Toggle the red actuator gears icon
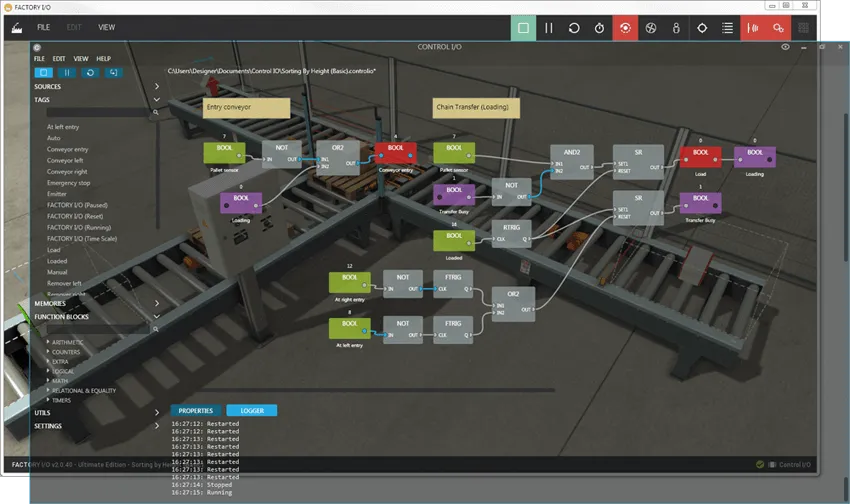850x504 pixels. click(x=778, y=28)
